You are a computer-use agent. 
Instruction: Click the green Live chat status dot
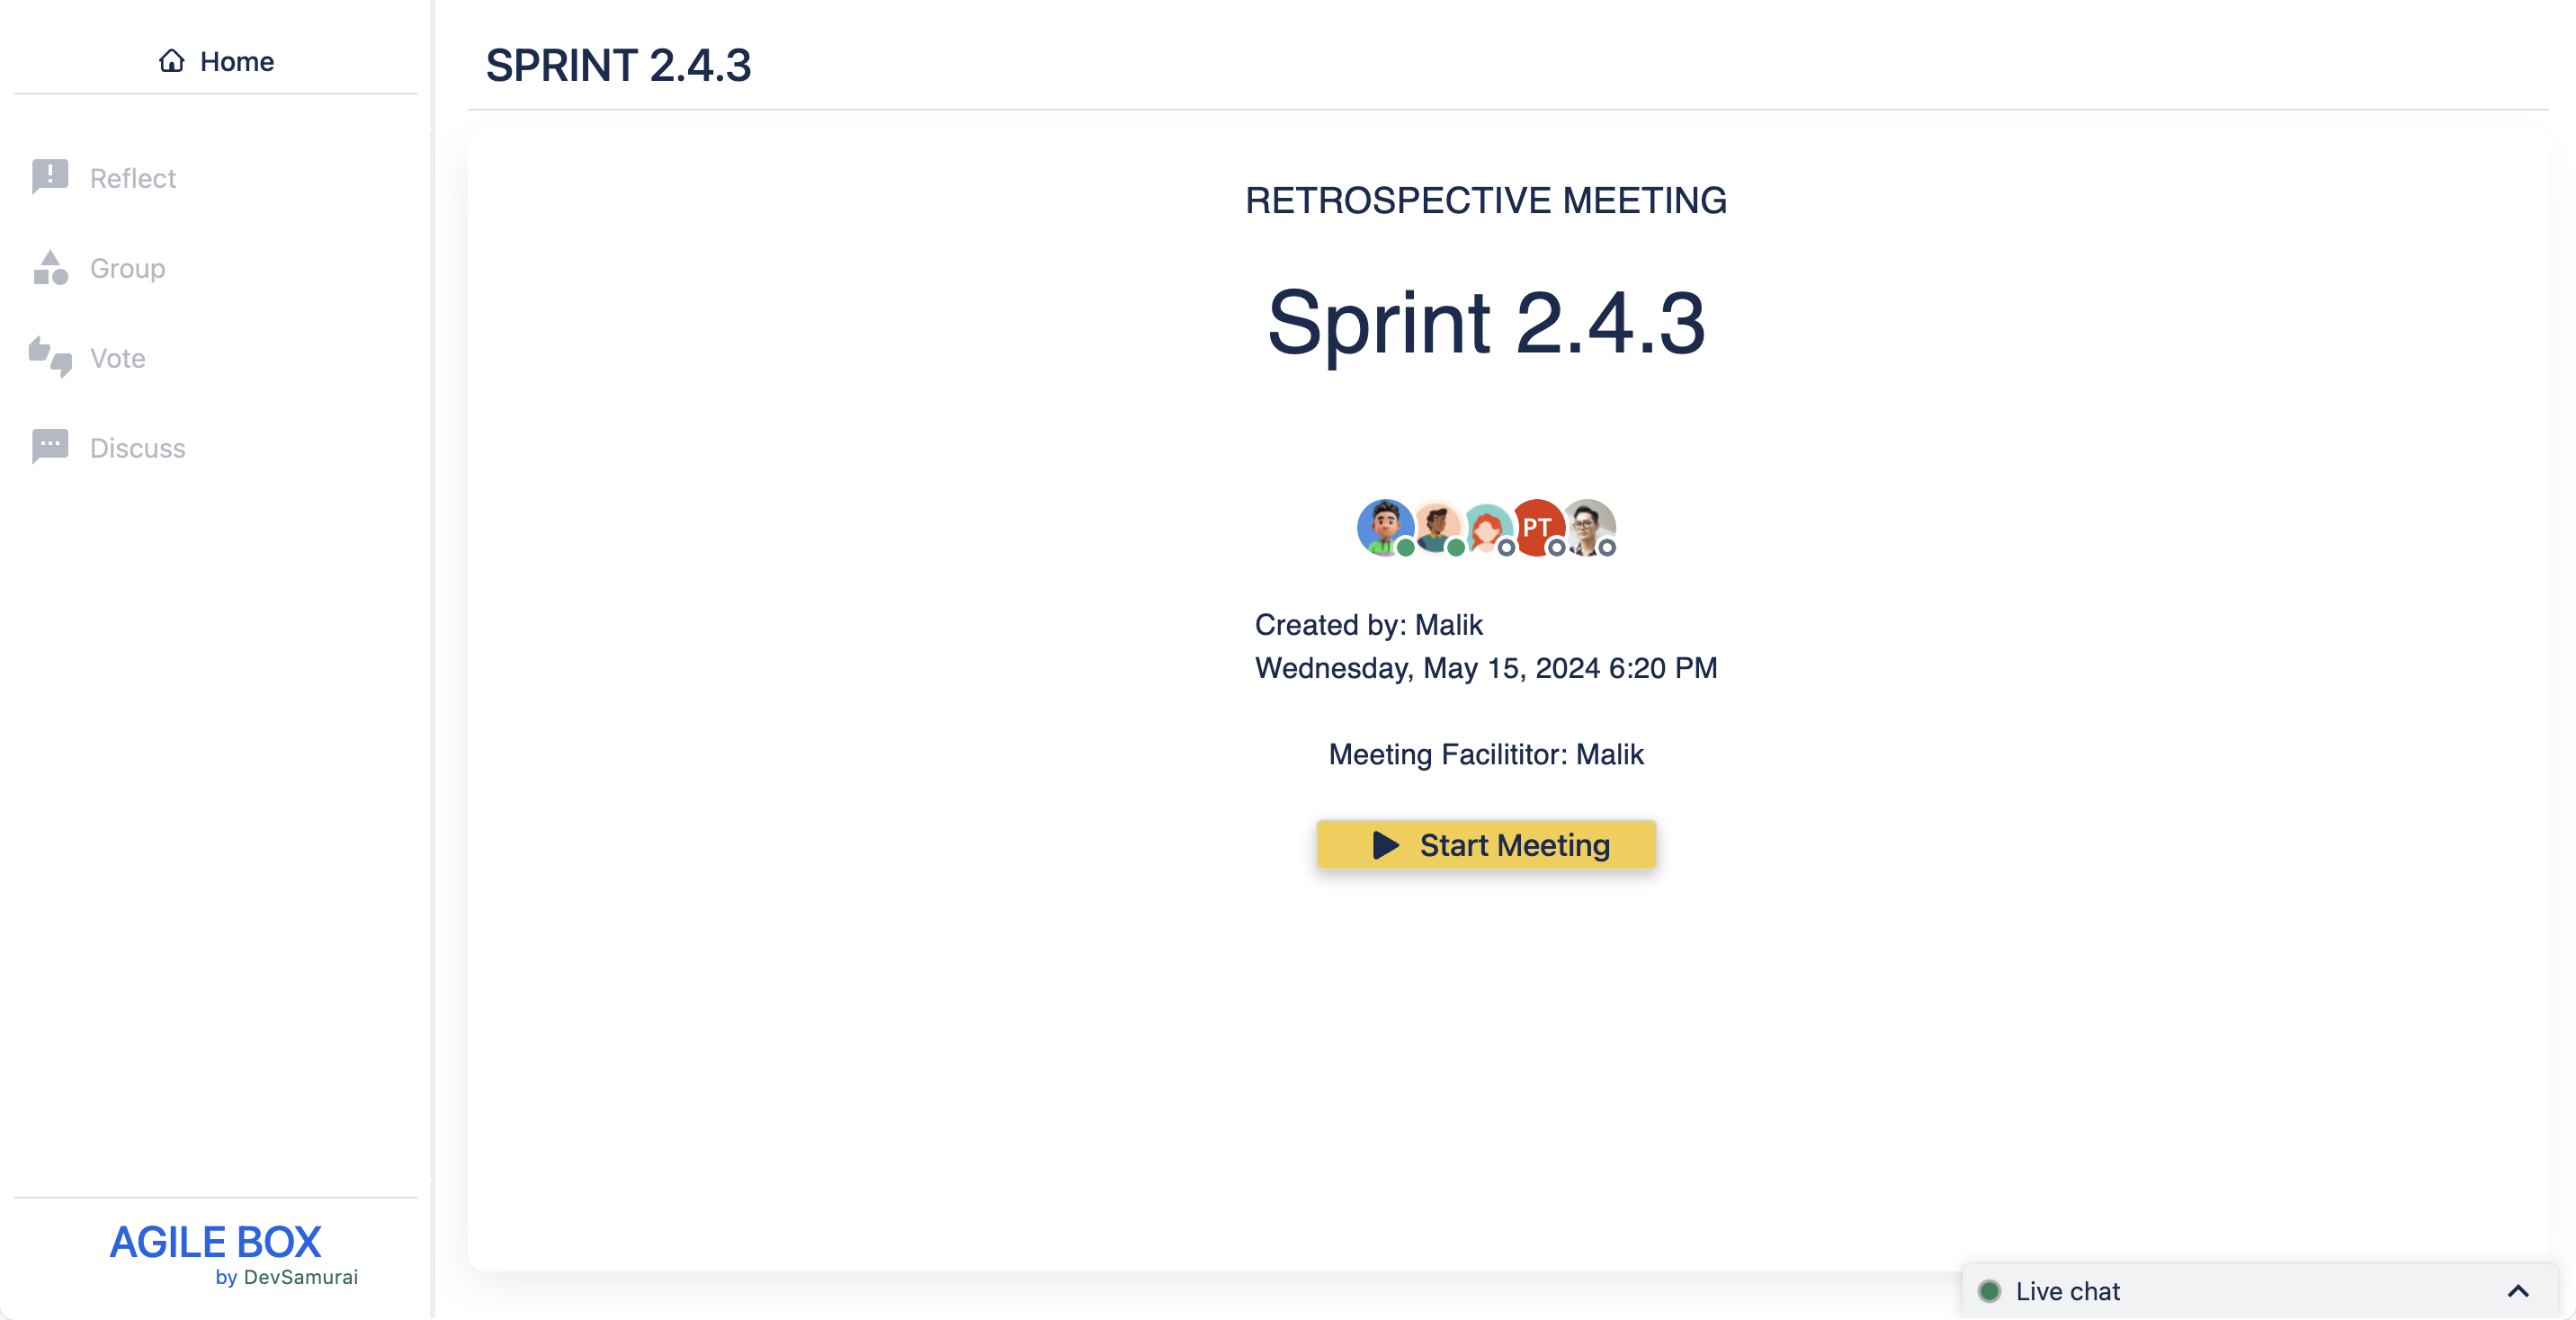coord(1989,1291)
